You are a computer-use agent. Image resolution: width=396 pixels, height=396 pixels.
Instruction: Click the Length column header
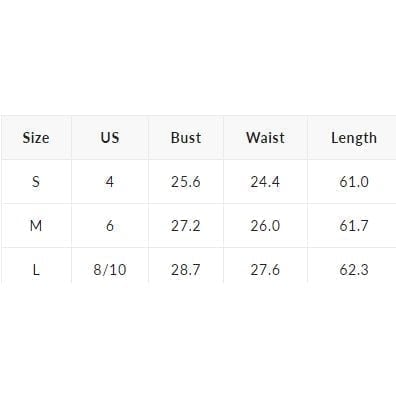click(354, 138)
